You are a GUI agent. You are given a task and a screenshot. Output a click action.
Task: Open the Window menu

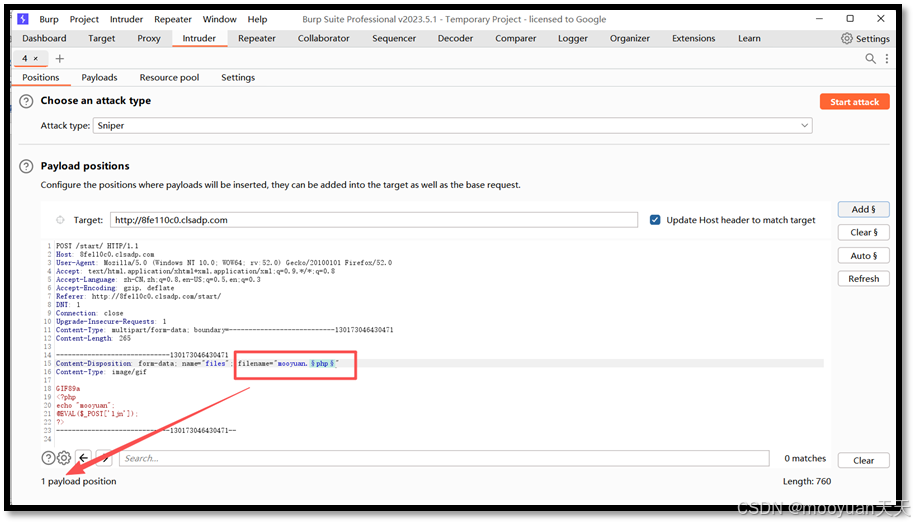(x=219, y=19)
